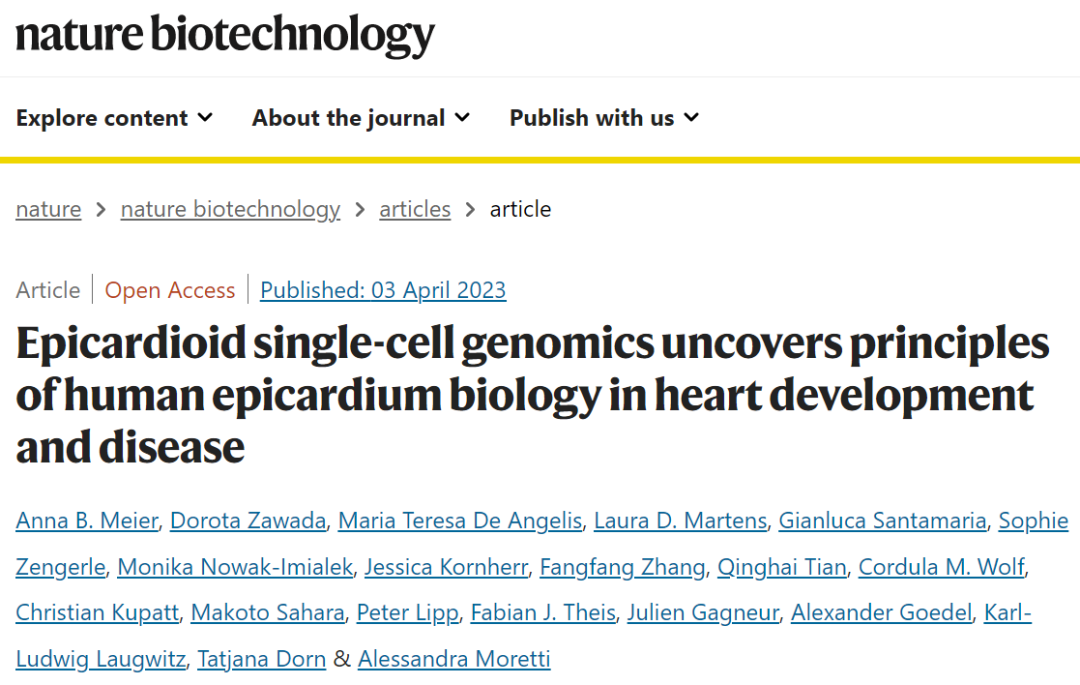The image size is (1080, 685).
Task: Open author Anna B. Meier
Action: pos(87,520)
